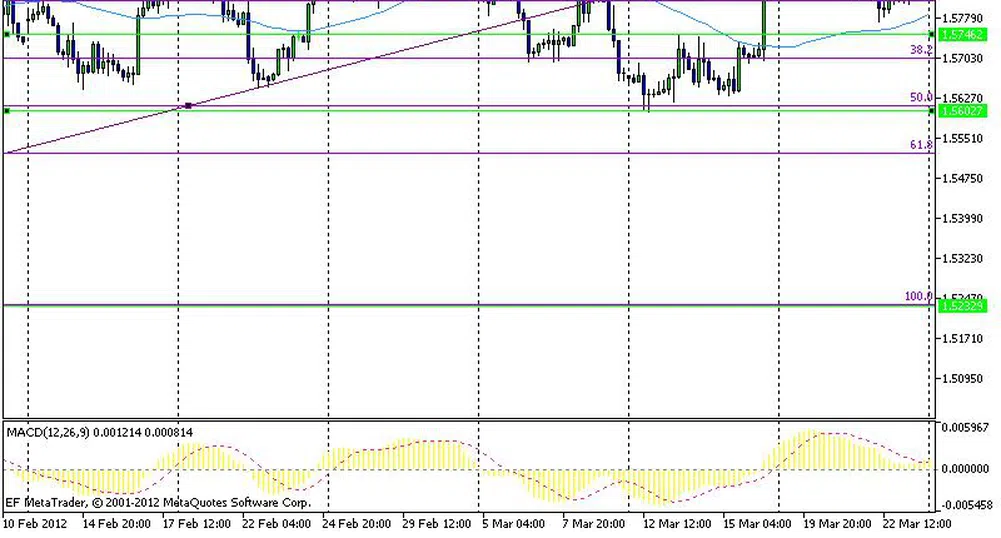Viewport: 1001px width, 538px height.
Task: Click the 5 Mar 04:00 time label
Action: click(513, 523)
